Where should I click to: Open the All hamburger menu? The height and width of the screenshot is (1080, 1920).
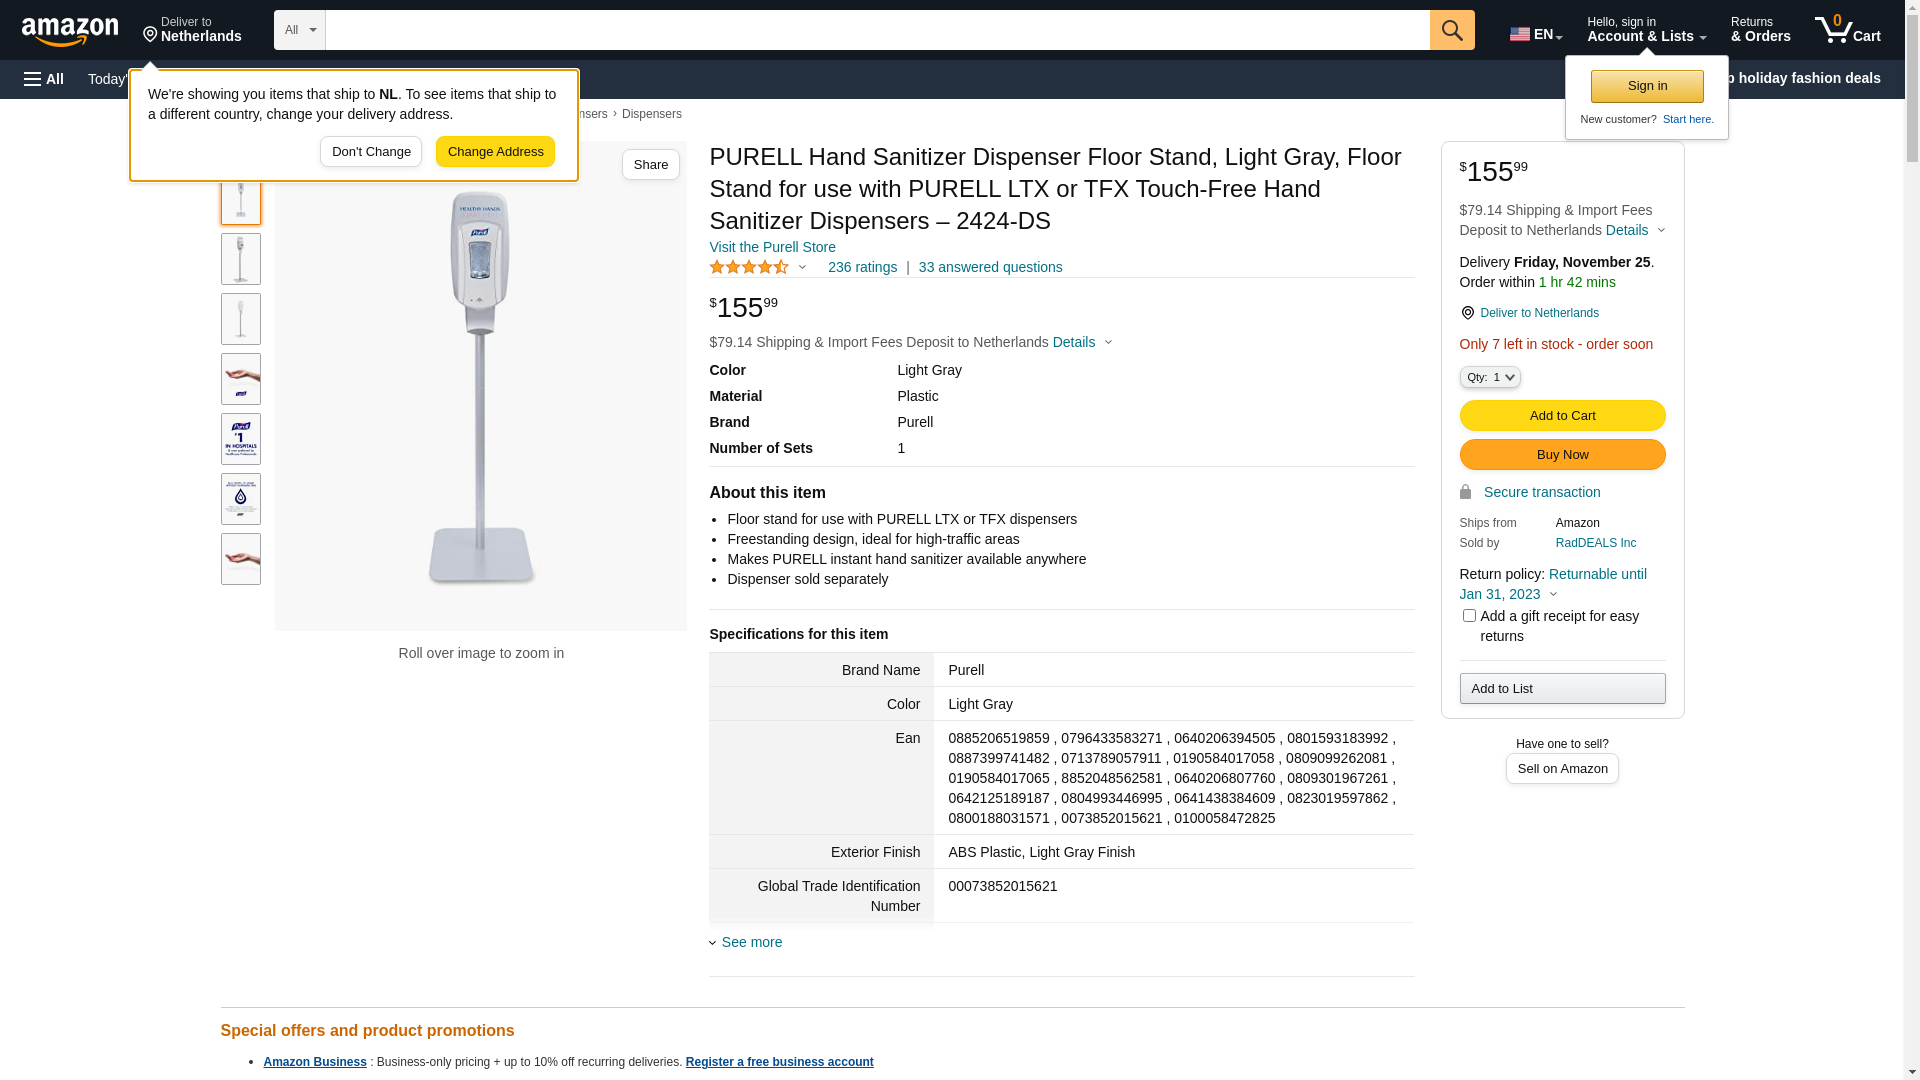click(44, 79)
